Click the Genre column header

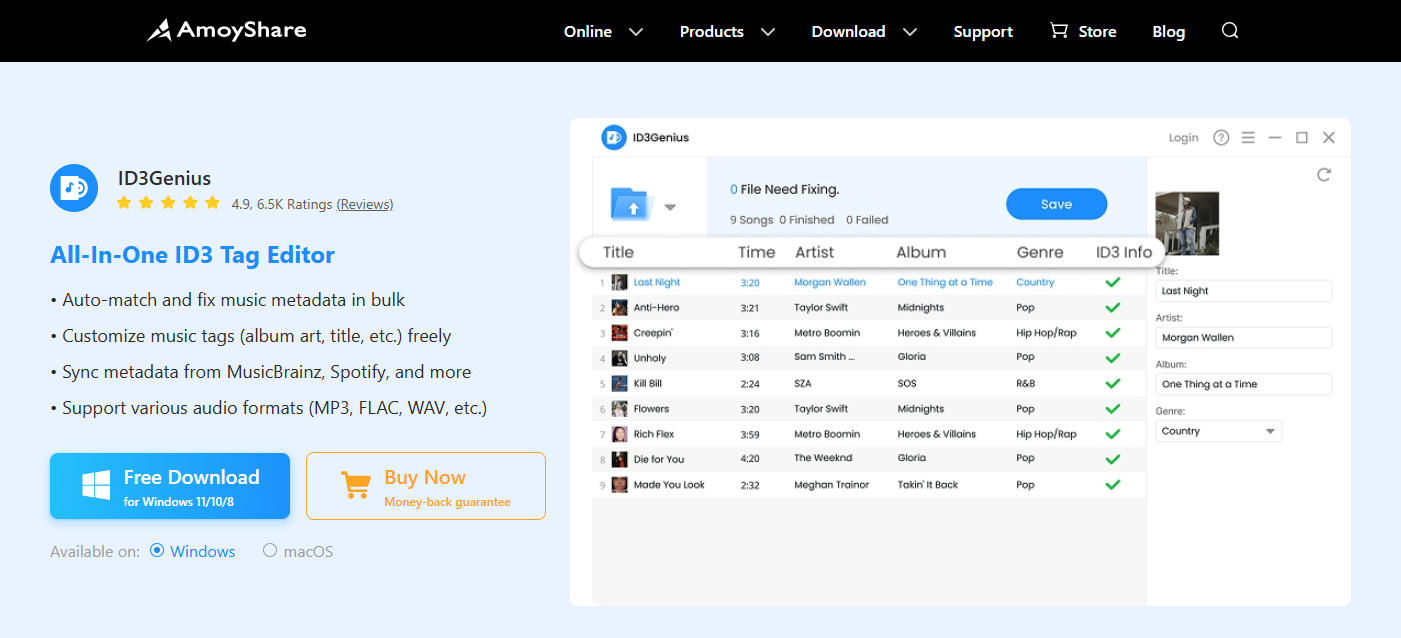click(x=1040, y=252)
